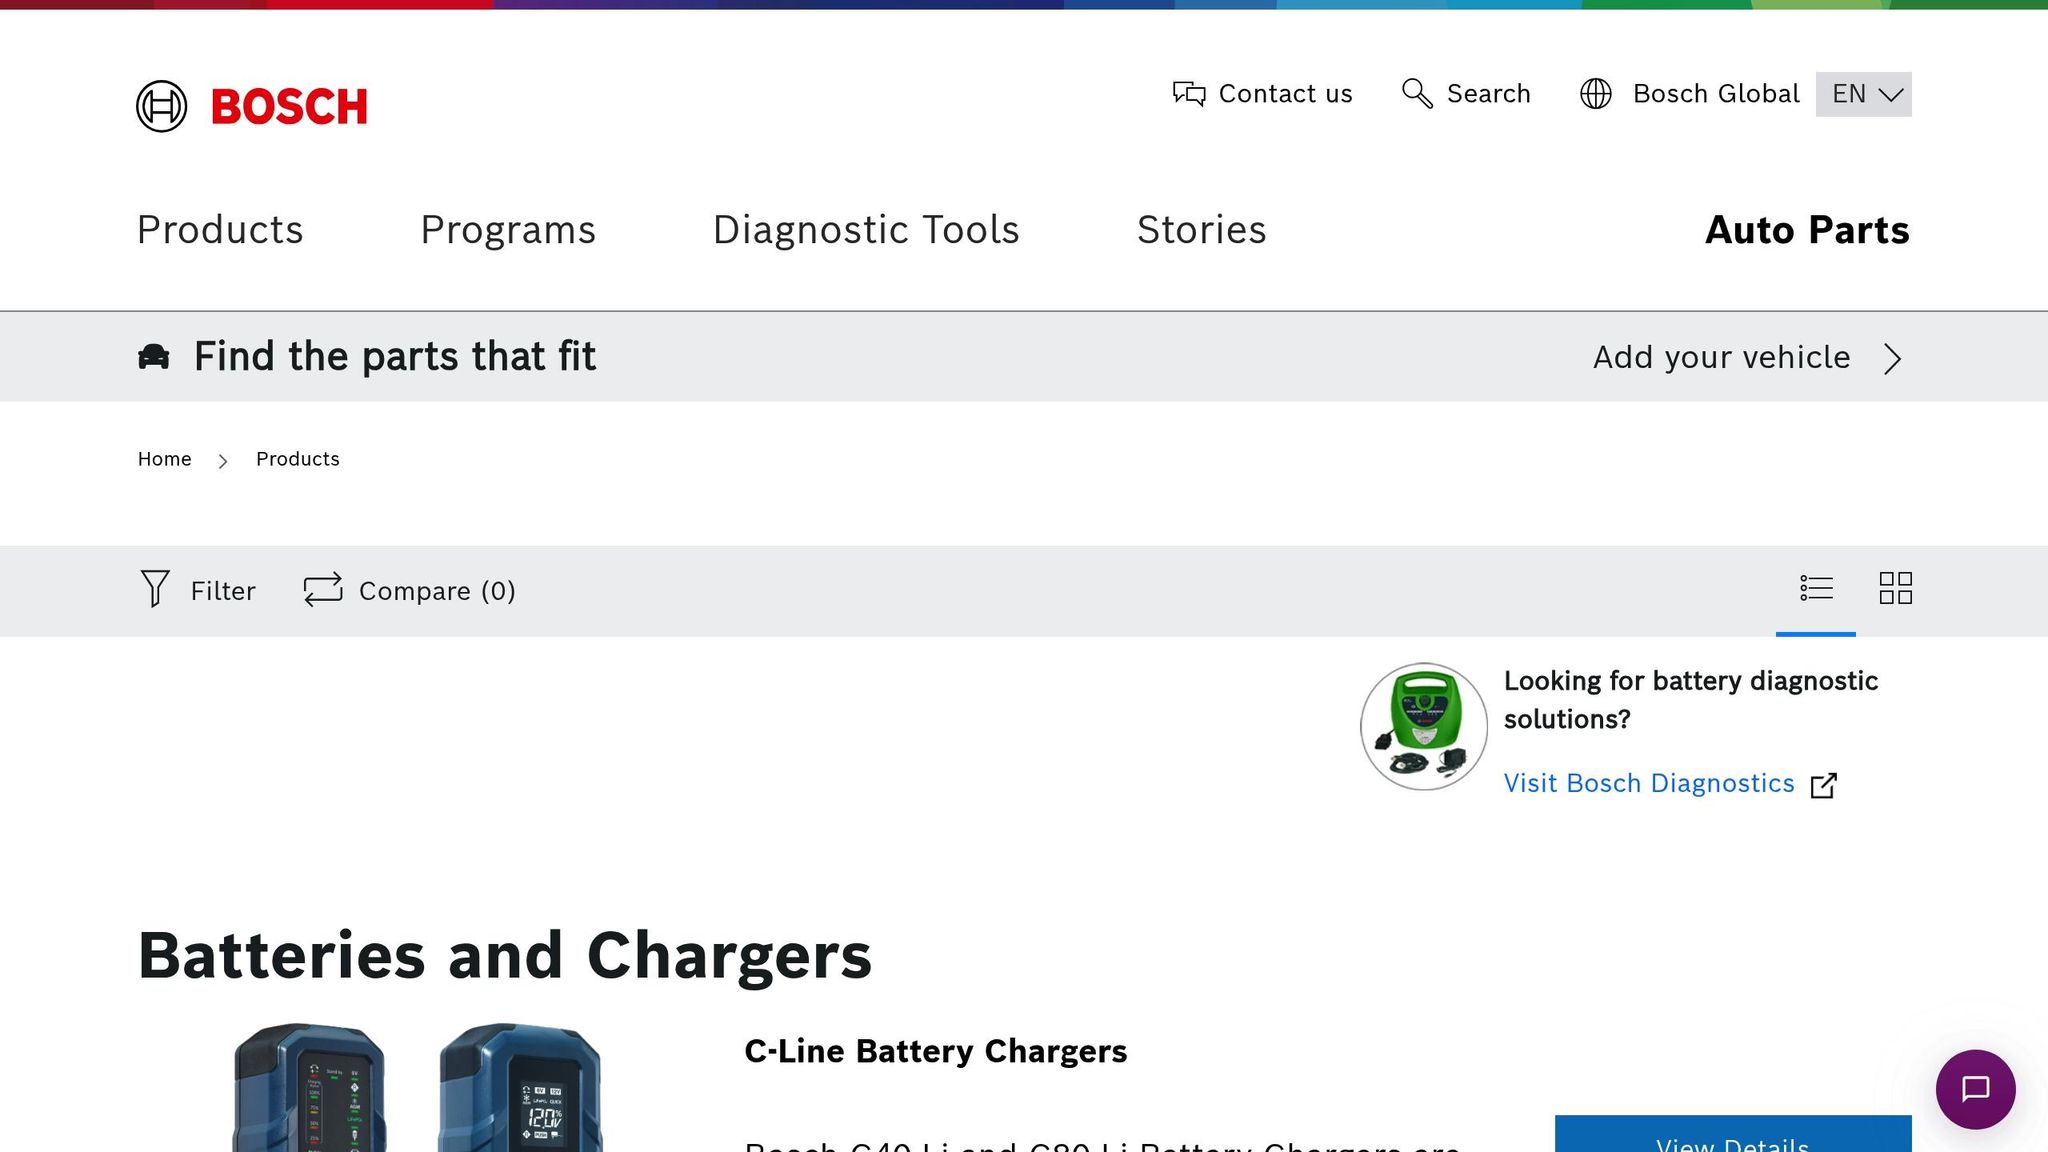Open Visit Bosch Diagnostics link
Image resolution: width=2048 pixels, height=1152 pixels.
coord(1649,783)
